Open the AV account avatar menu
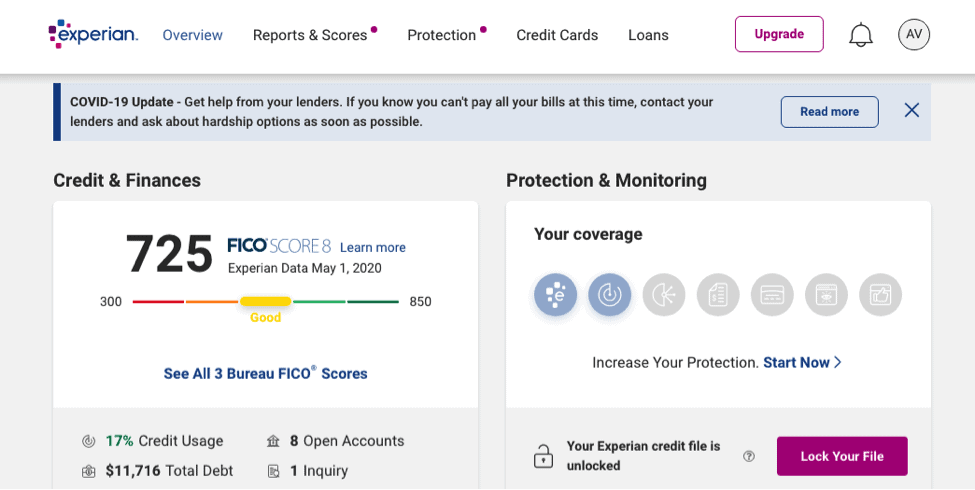975x490 pixels. (x=913, y=34)
